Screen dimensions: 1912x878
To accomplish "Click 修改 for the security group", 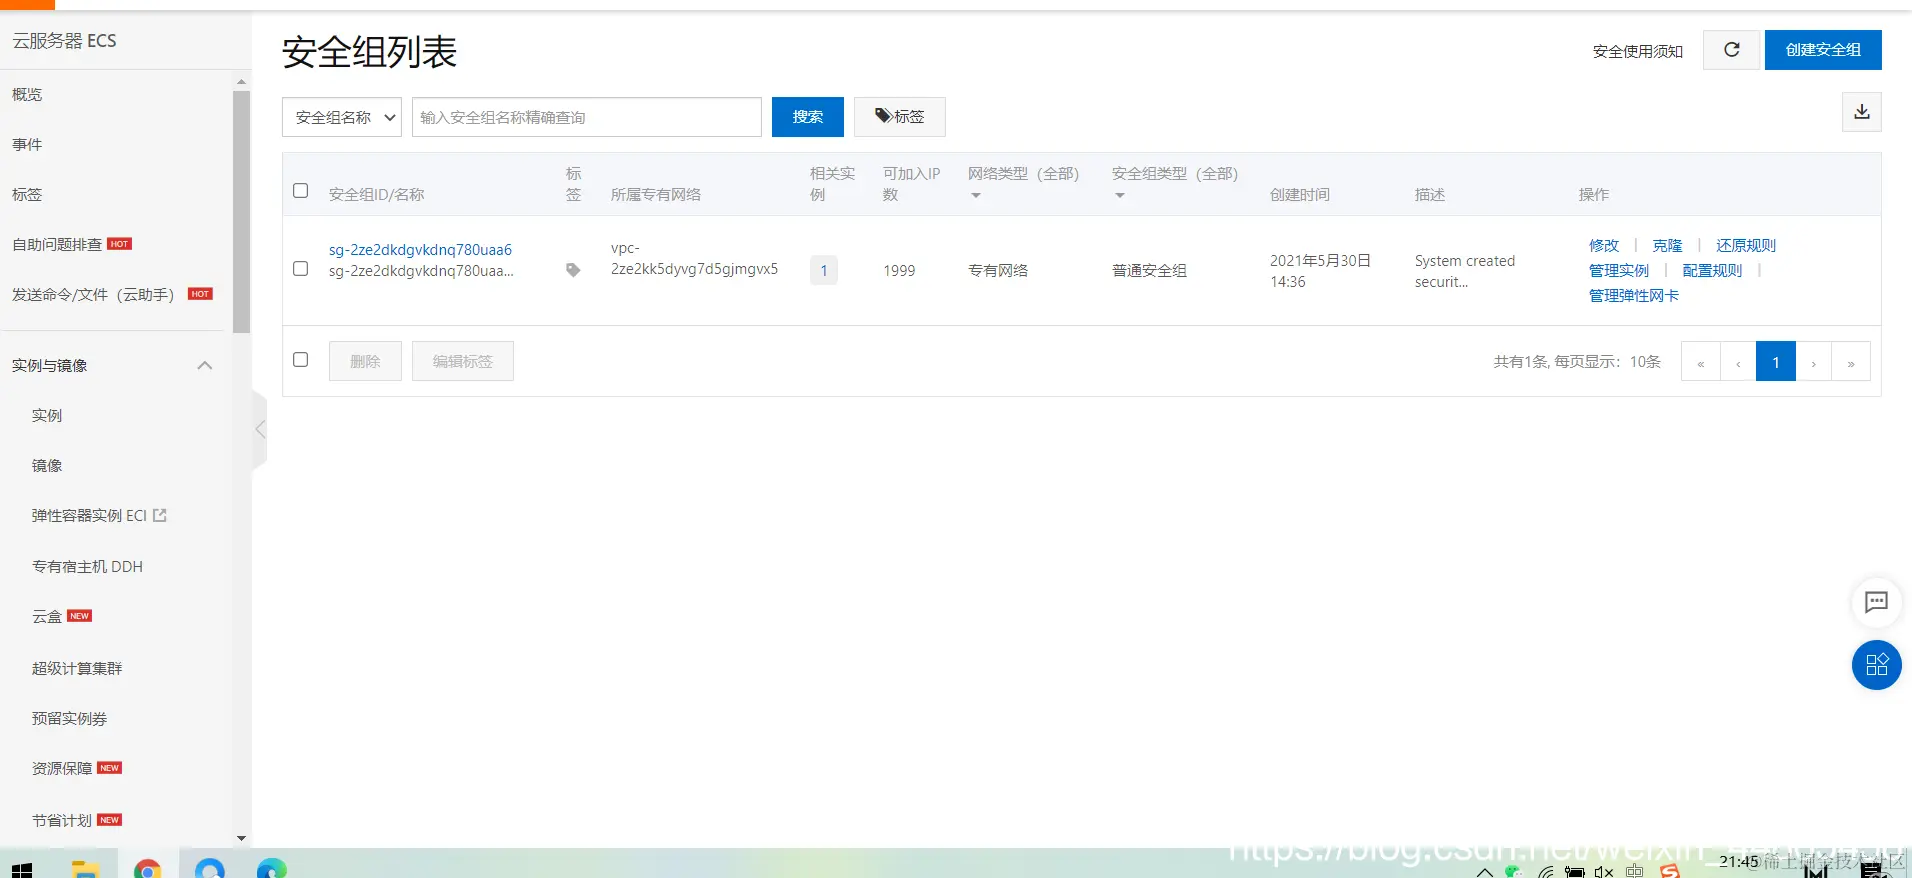I will [x=1604, y=245].
